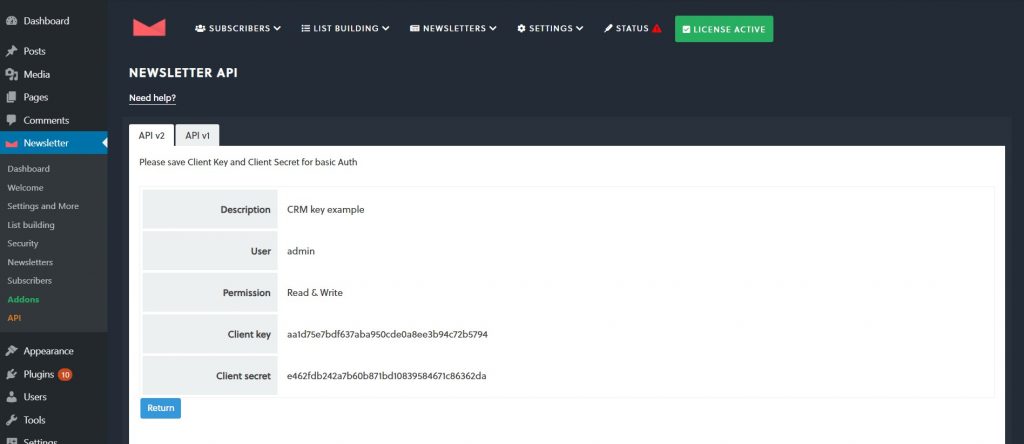Collapse the Newsletter sidebar menu arrow

click(104, 143)
